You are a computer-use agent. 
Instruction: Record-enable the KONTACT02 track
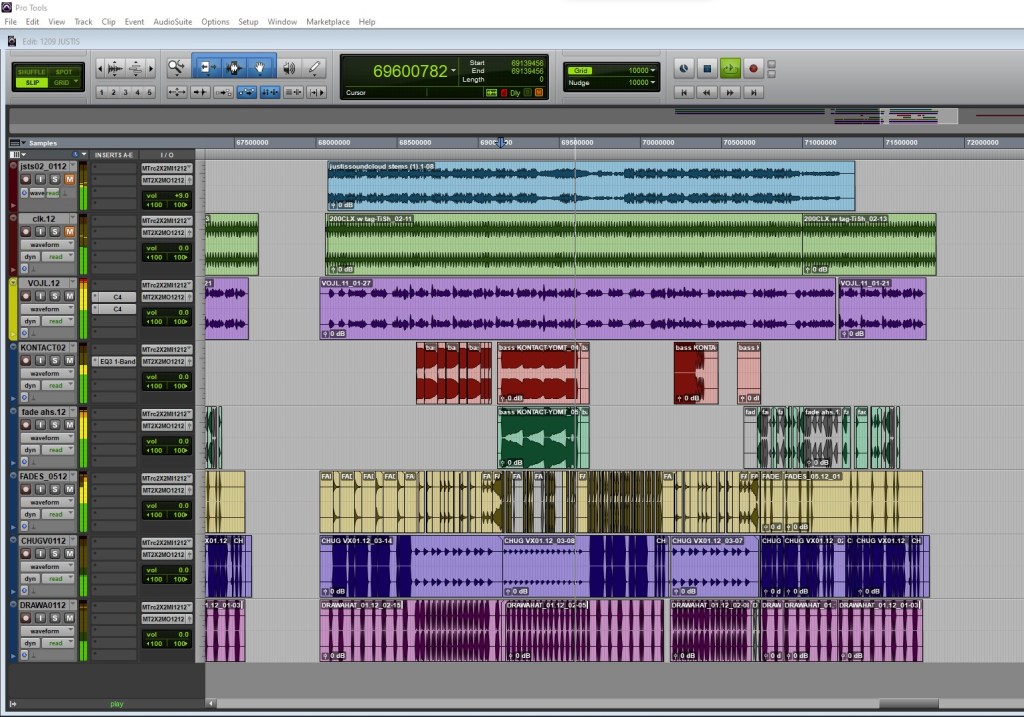pos(27,361)
